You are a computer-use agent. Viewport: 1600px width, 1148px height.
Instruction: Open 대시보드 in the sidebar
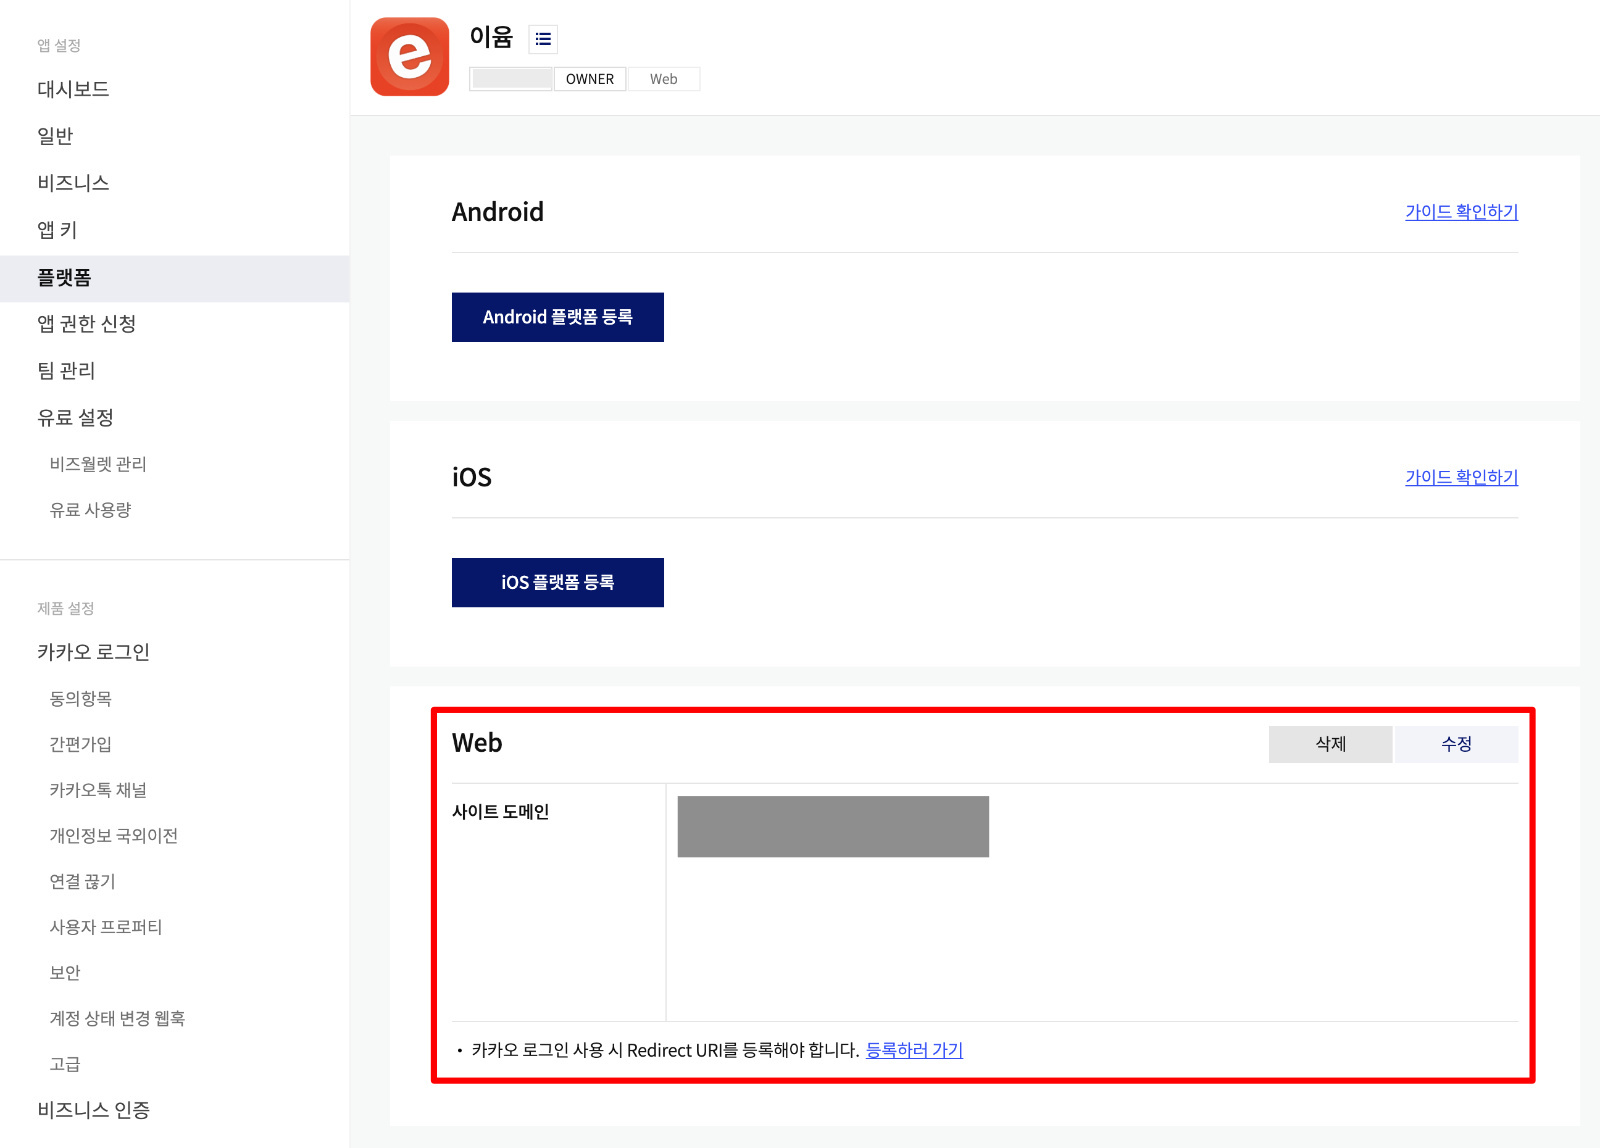tap(73, 89)
